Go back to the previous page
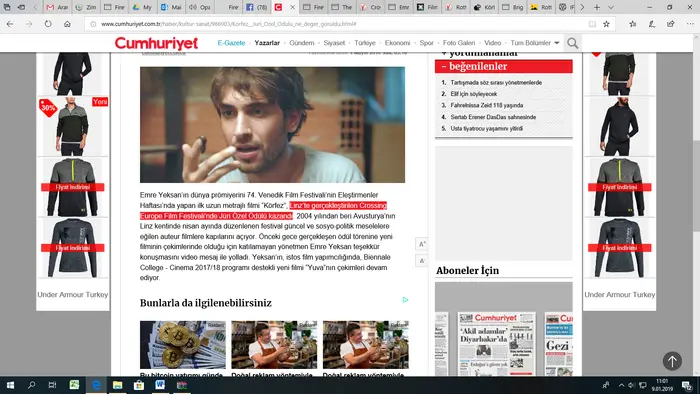This screenshot has width=700, height=394. click(10, 24)
